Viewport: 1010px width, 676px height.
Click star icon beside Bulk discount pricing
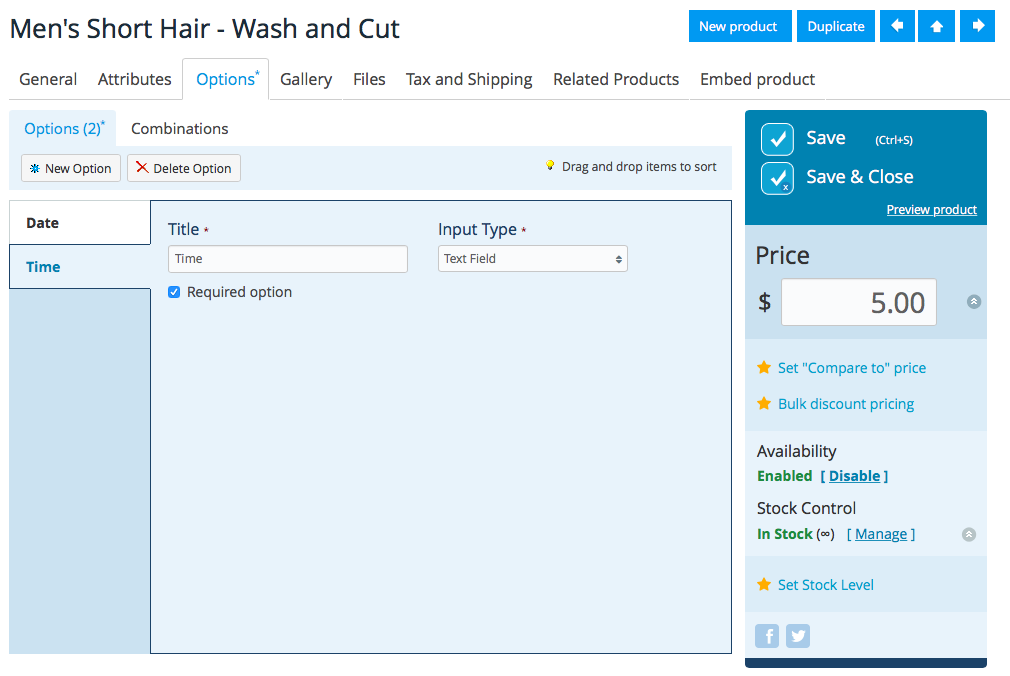pos(764,403)
